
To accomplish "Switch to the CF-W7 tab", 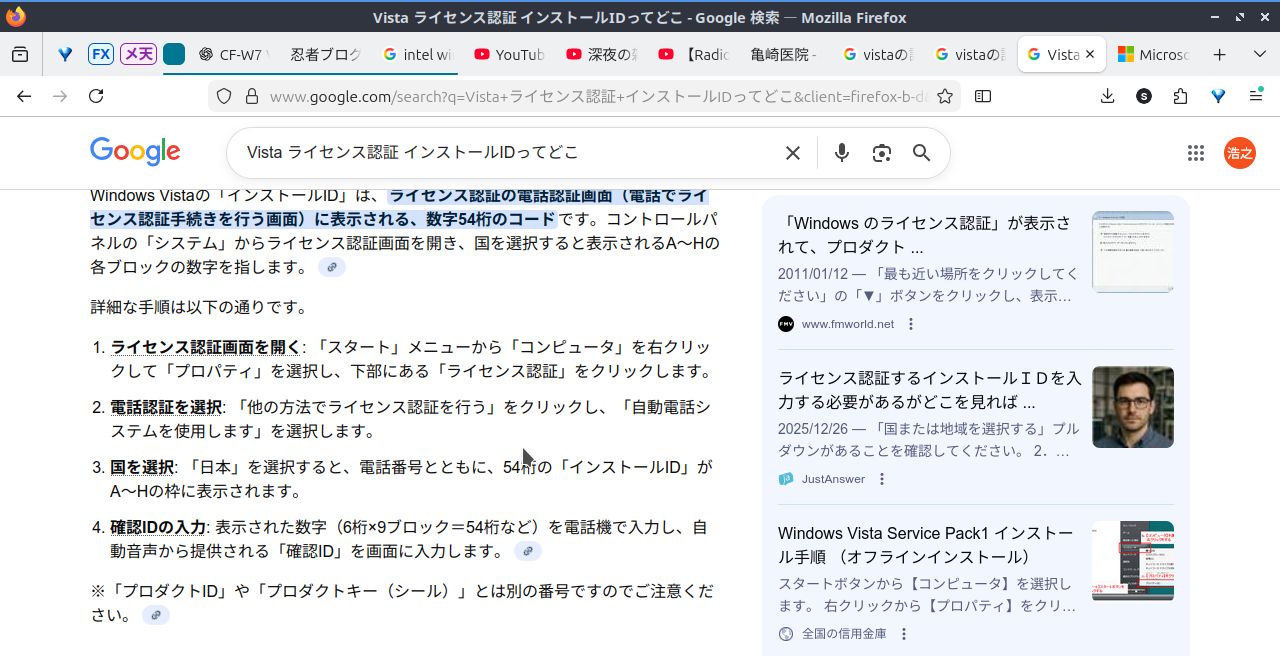I will click(233, 55).
